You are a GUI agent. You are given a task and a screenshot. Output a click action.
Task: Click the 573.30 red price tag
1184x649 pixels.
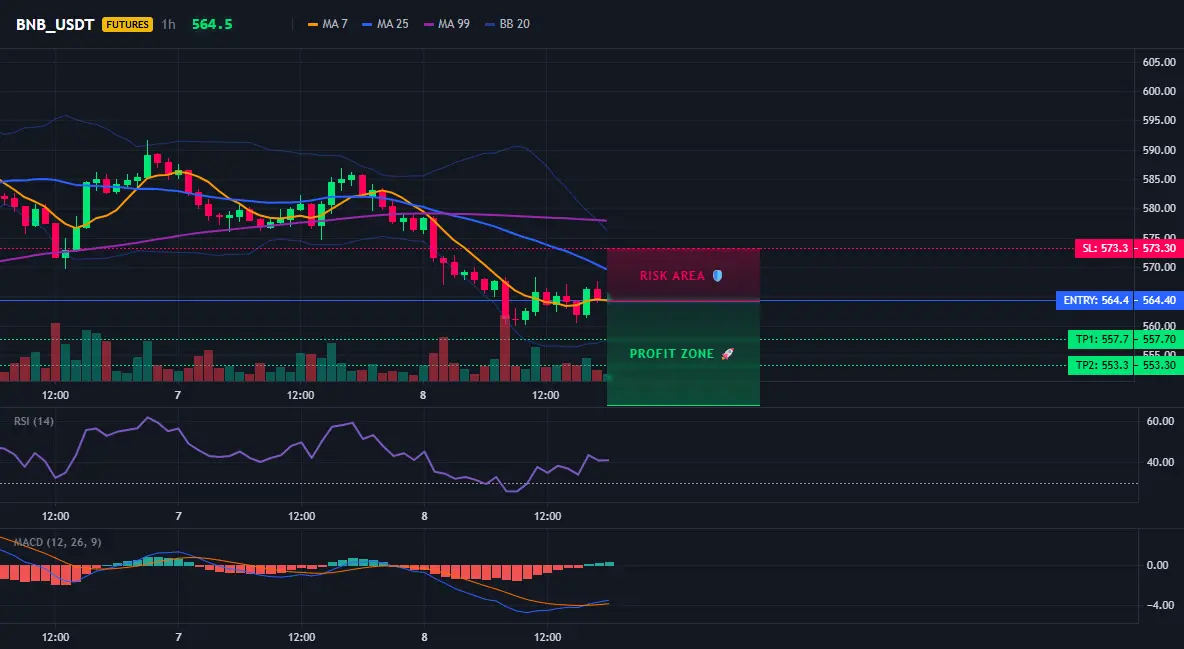point(1159,248)
